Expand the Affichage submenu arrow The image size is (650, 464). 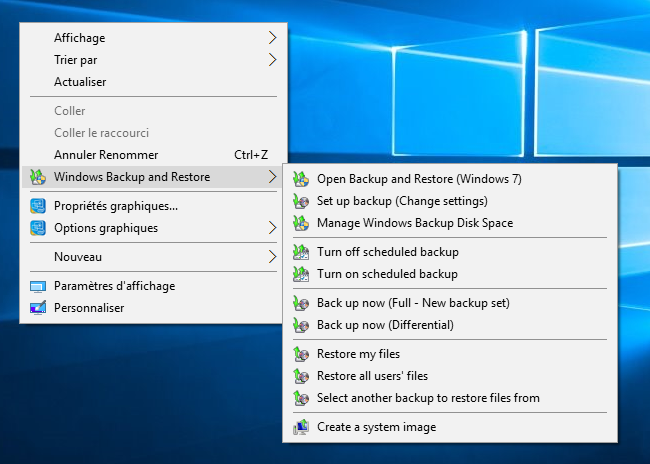[x=272, y=38]
